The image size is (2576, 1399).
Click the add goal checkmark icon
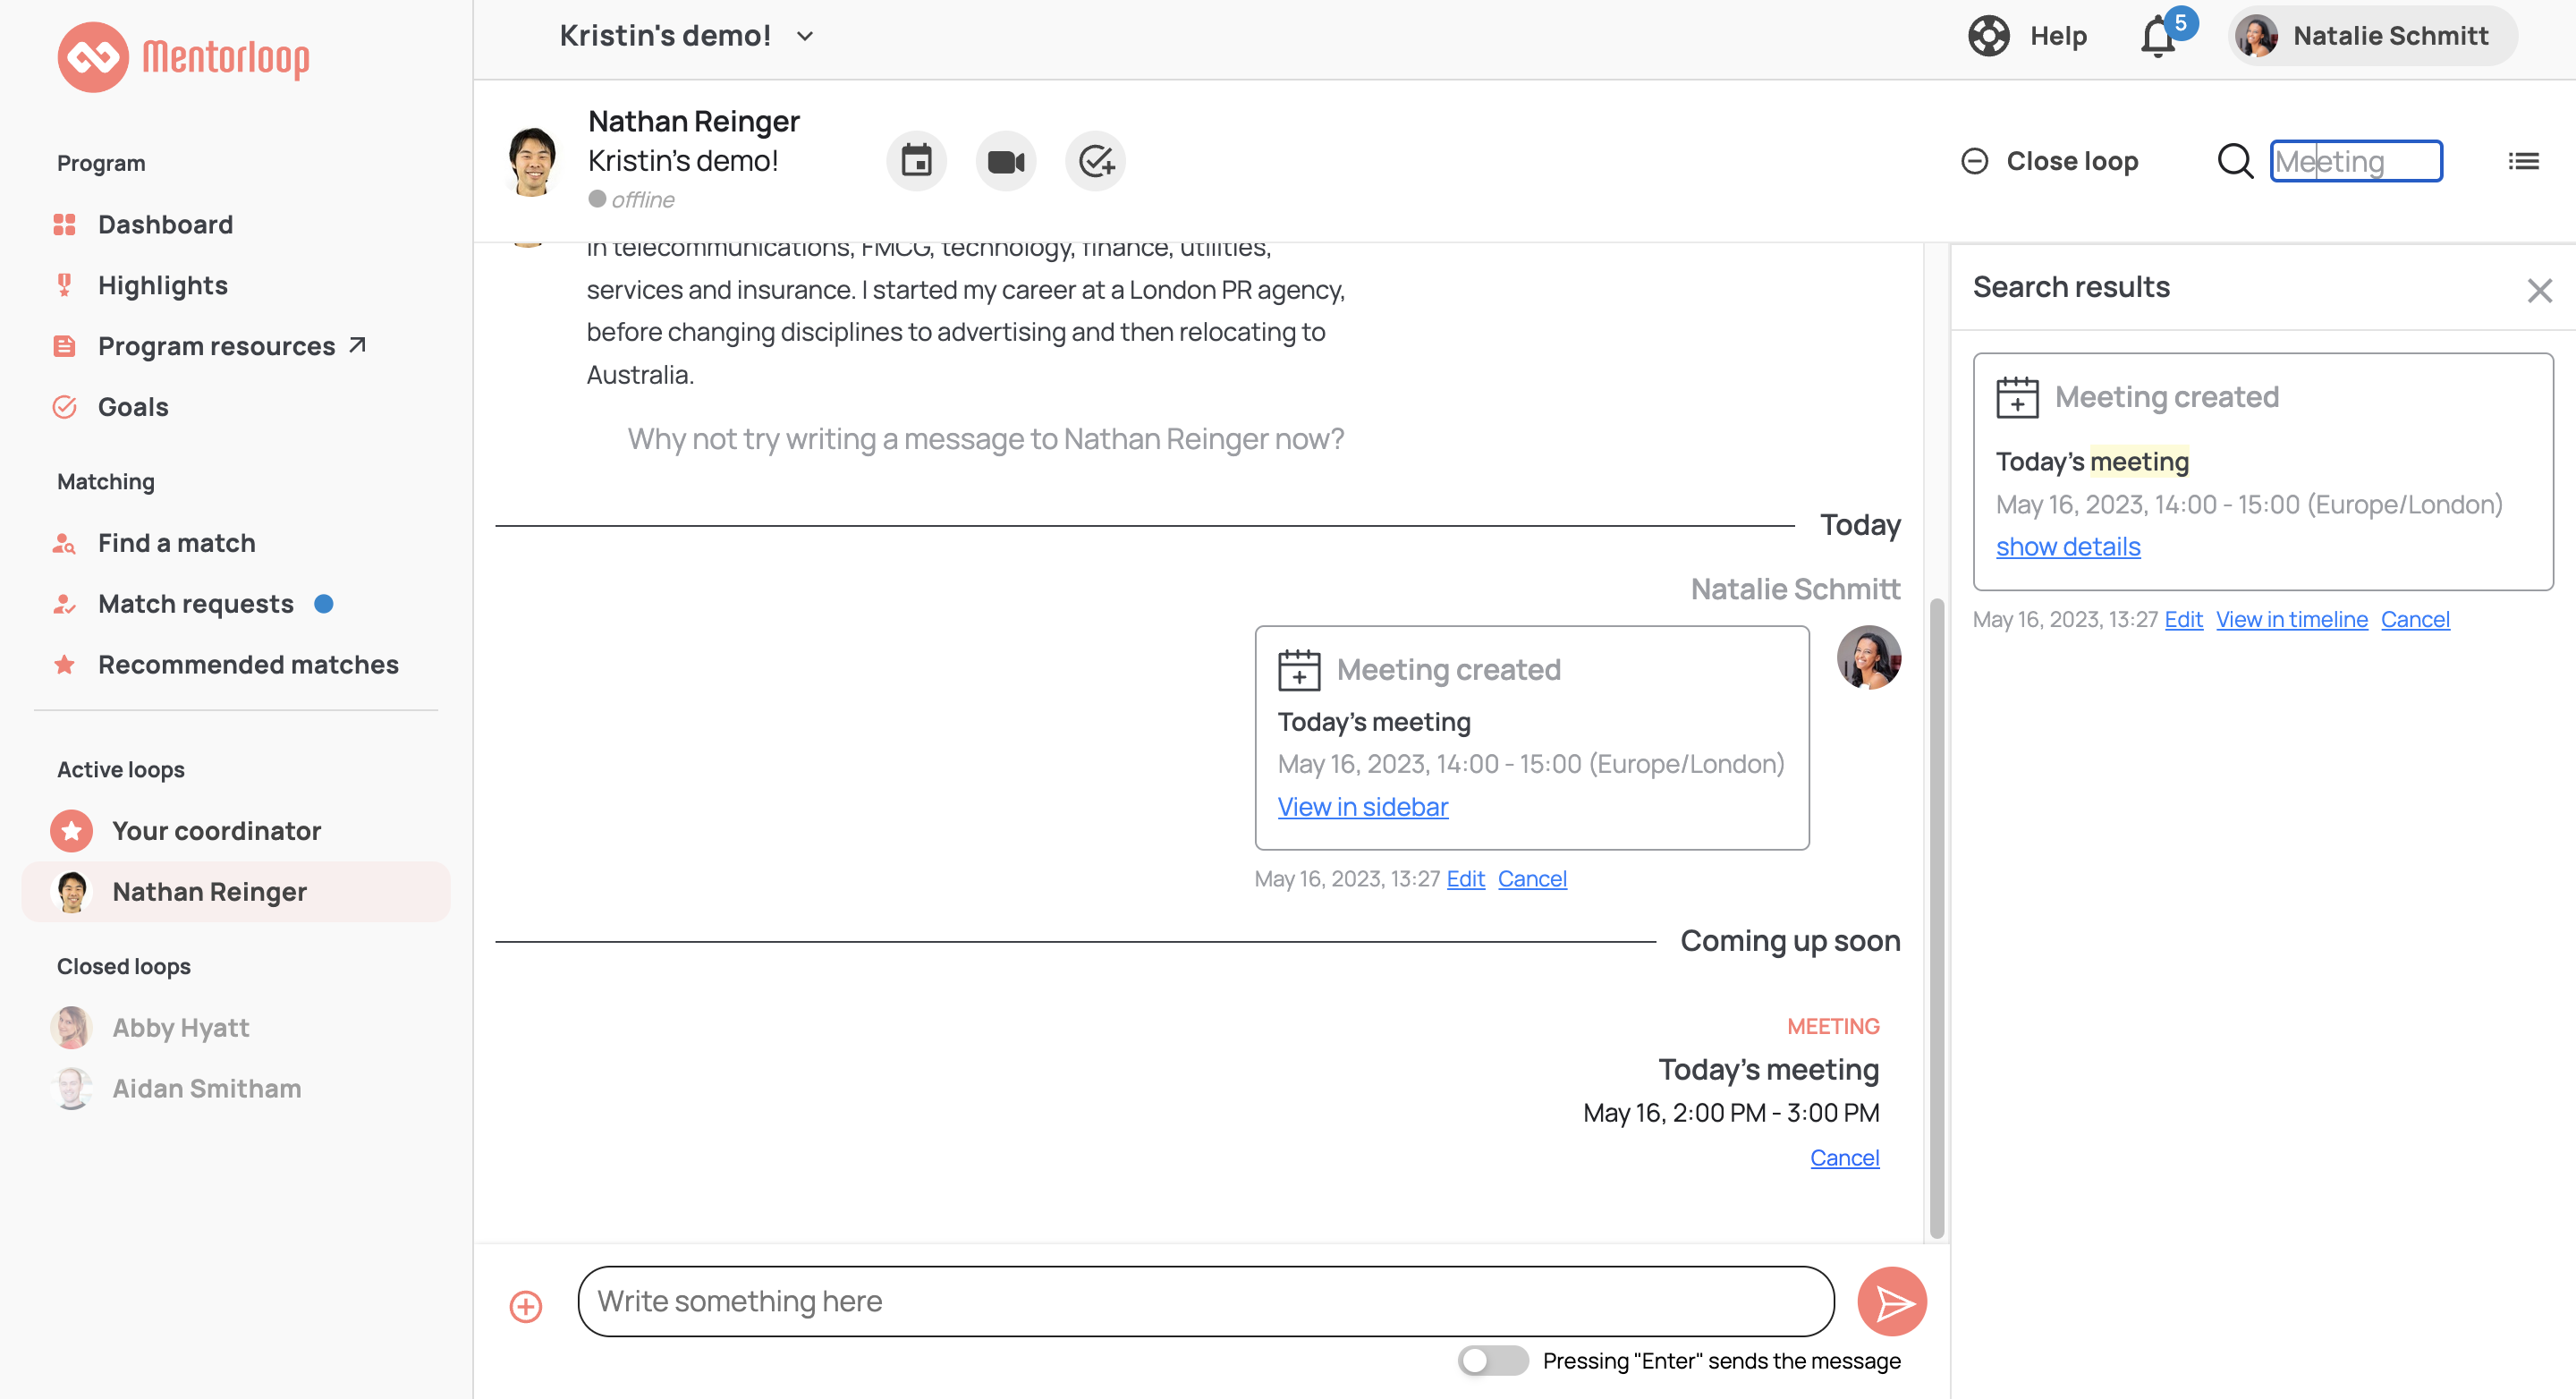click(x=1095, y=161)
